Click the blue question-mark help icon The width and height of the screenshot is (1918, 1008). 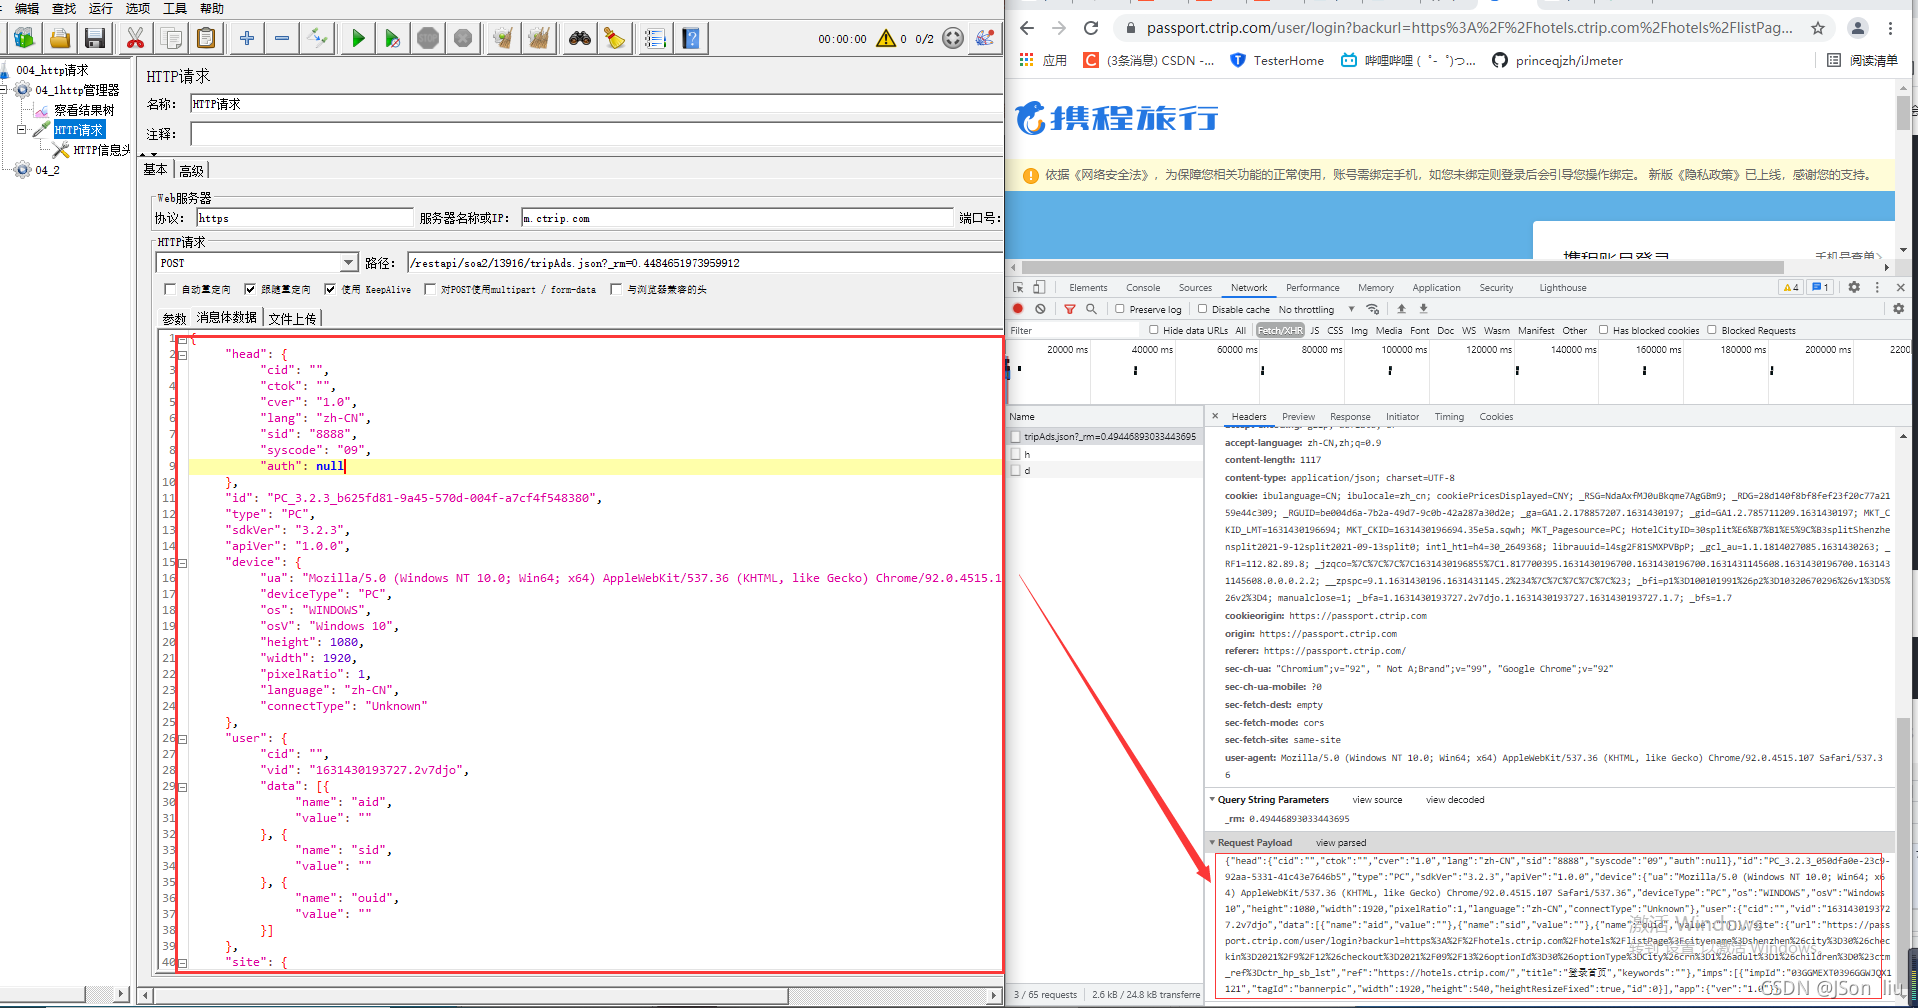(691, 39)
